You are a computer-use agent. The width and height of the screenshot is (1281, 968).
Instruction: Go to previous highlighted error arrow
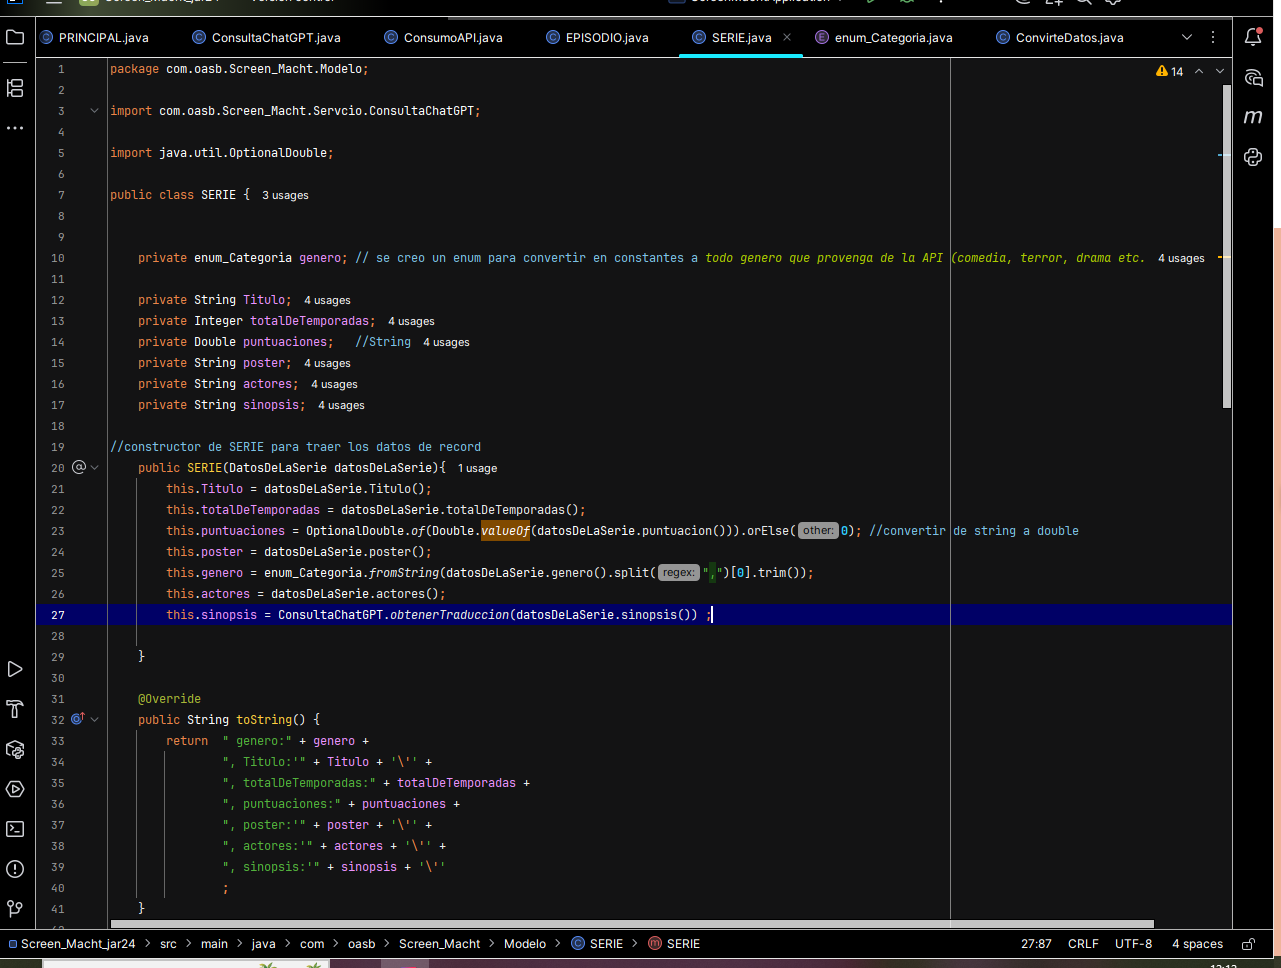(1199, 72)
